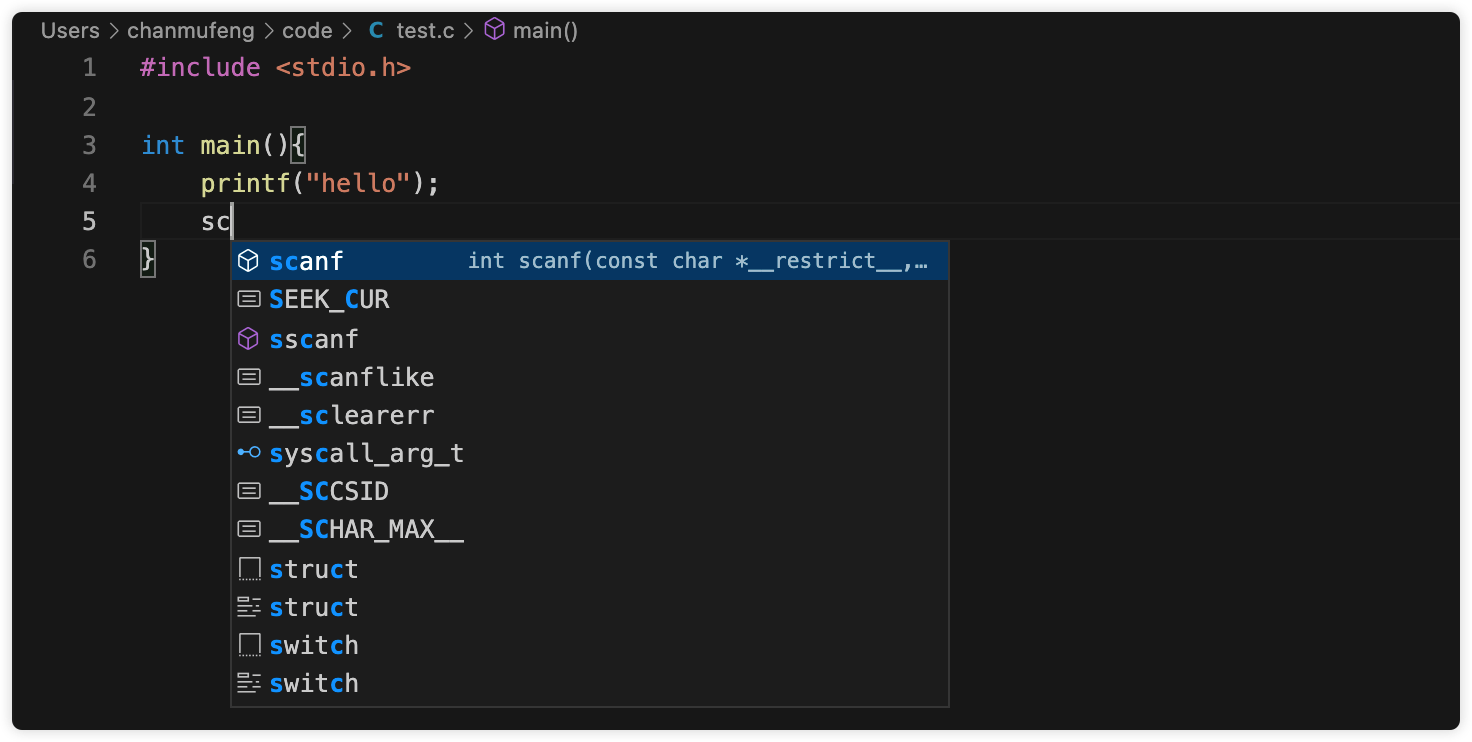This screenshot has height=742, width=1472.
Task: Choose the SEEK_CUR completion label
Action: pos(329,300)
